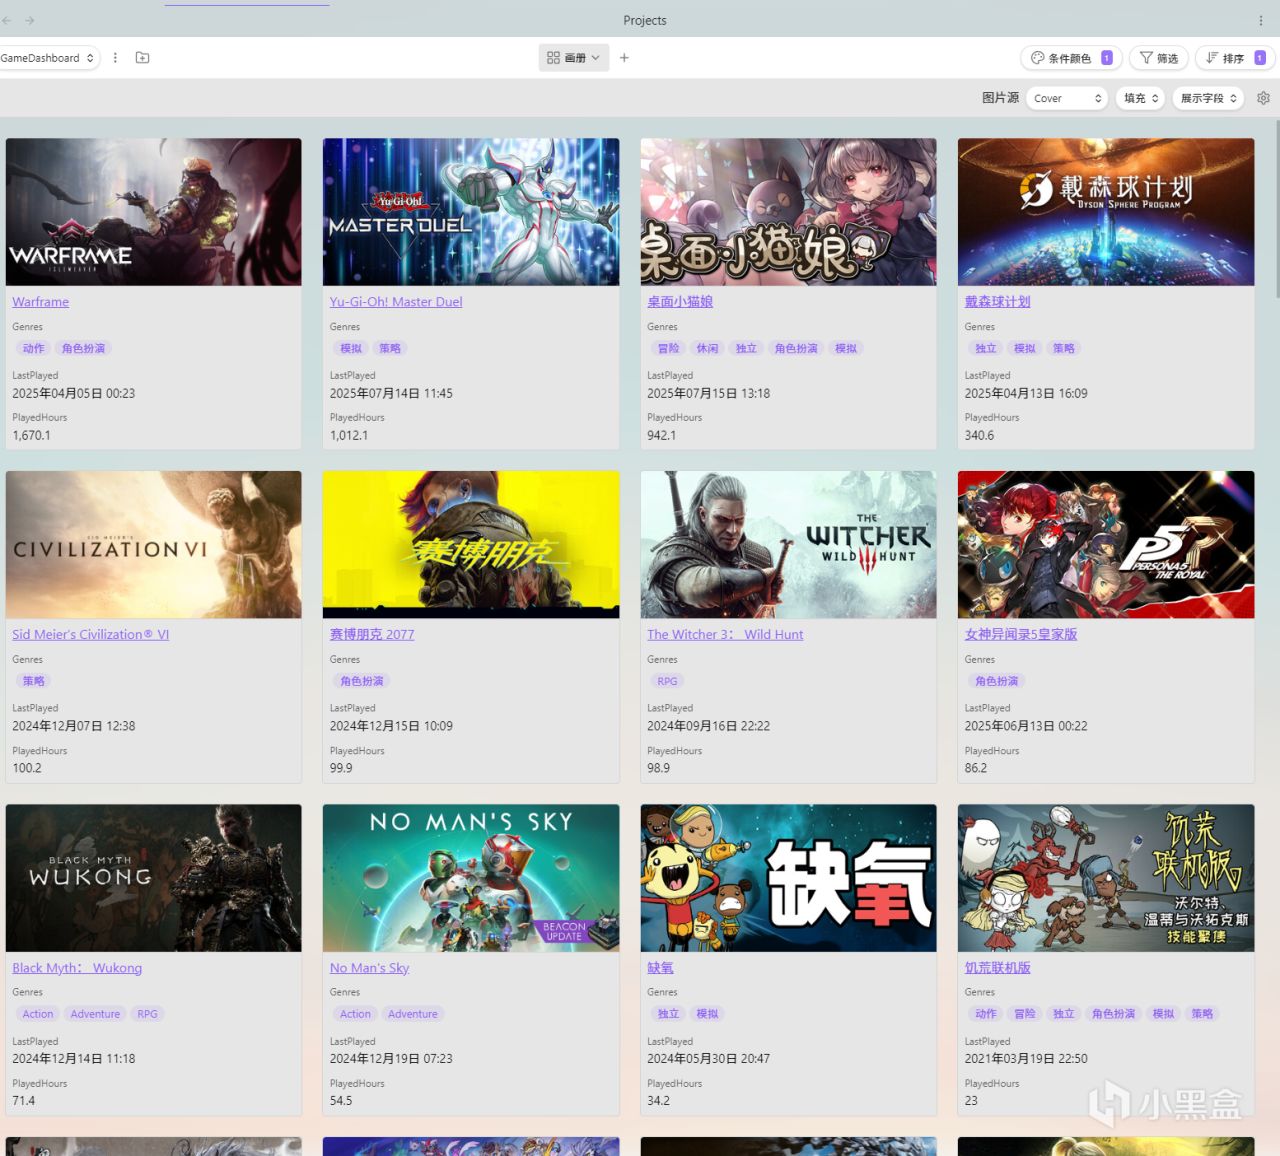Viewport: 1280px width, 1156px height.
Task: Click the Persona 5 Royal cover image
Action: tap(1106, 545)
